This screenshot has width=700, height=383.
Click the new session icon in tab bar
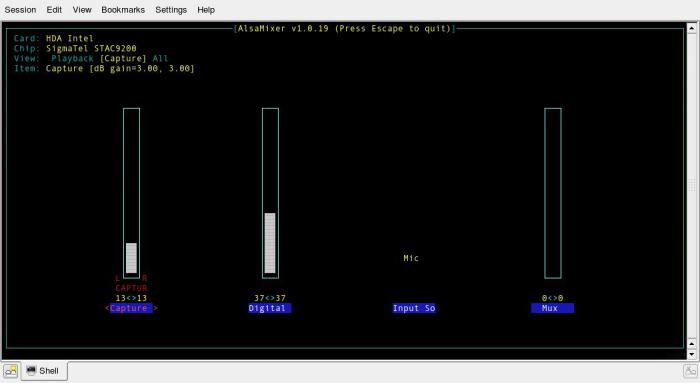pyautogui.click(x=10, y=371)
